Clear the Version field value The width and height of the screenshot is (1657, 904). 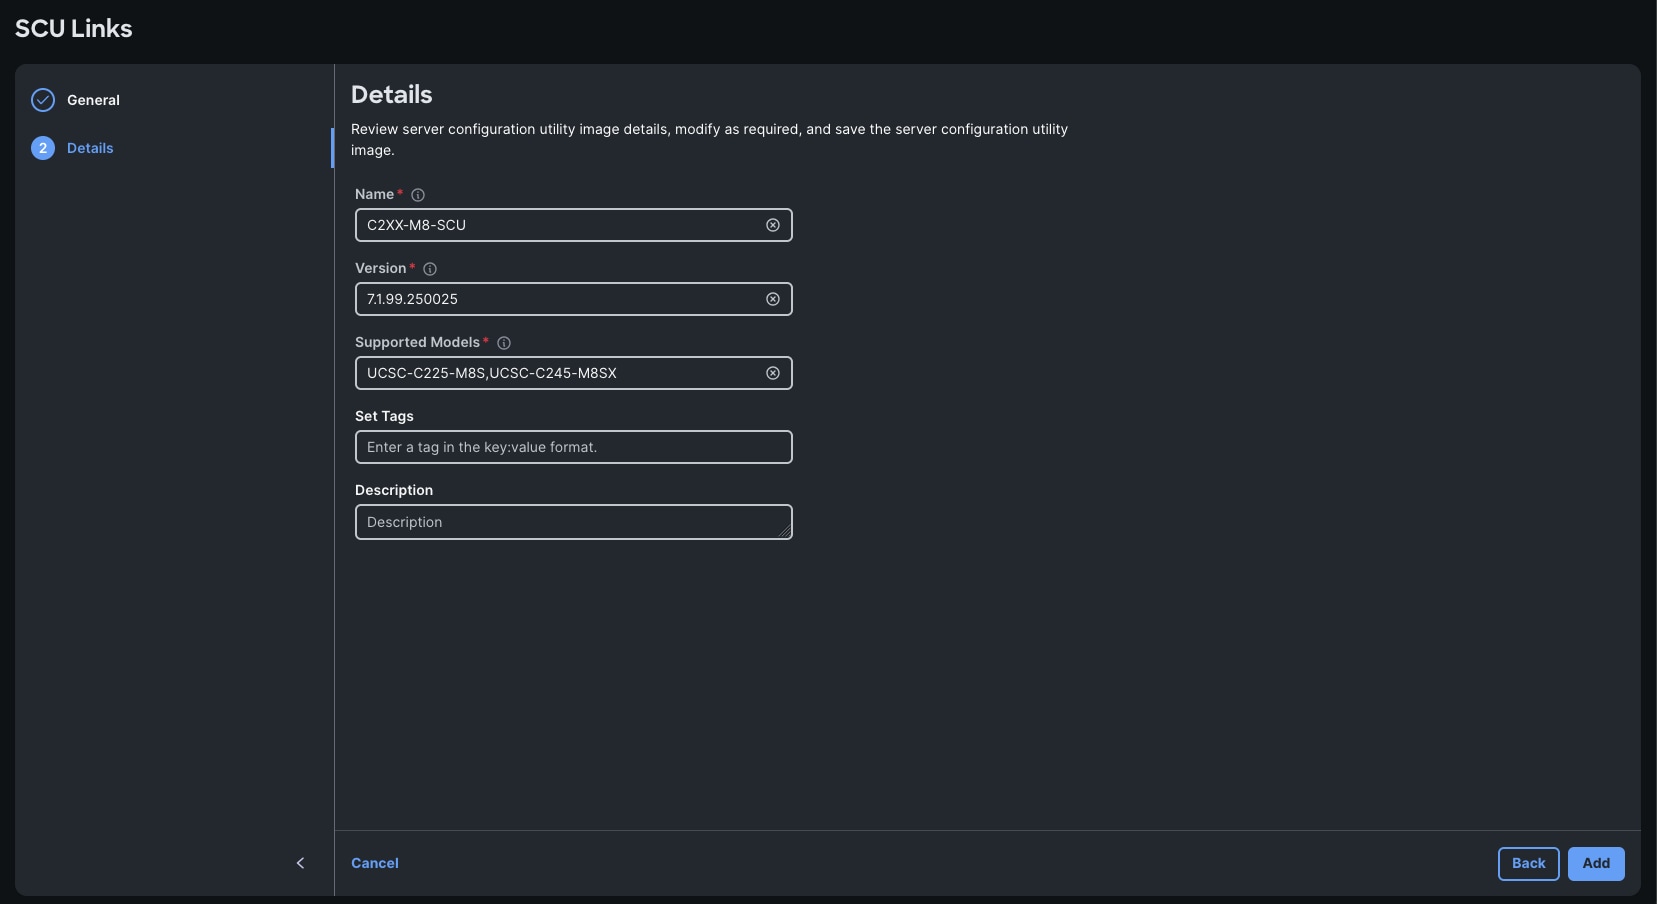click(x=773, y=299)
